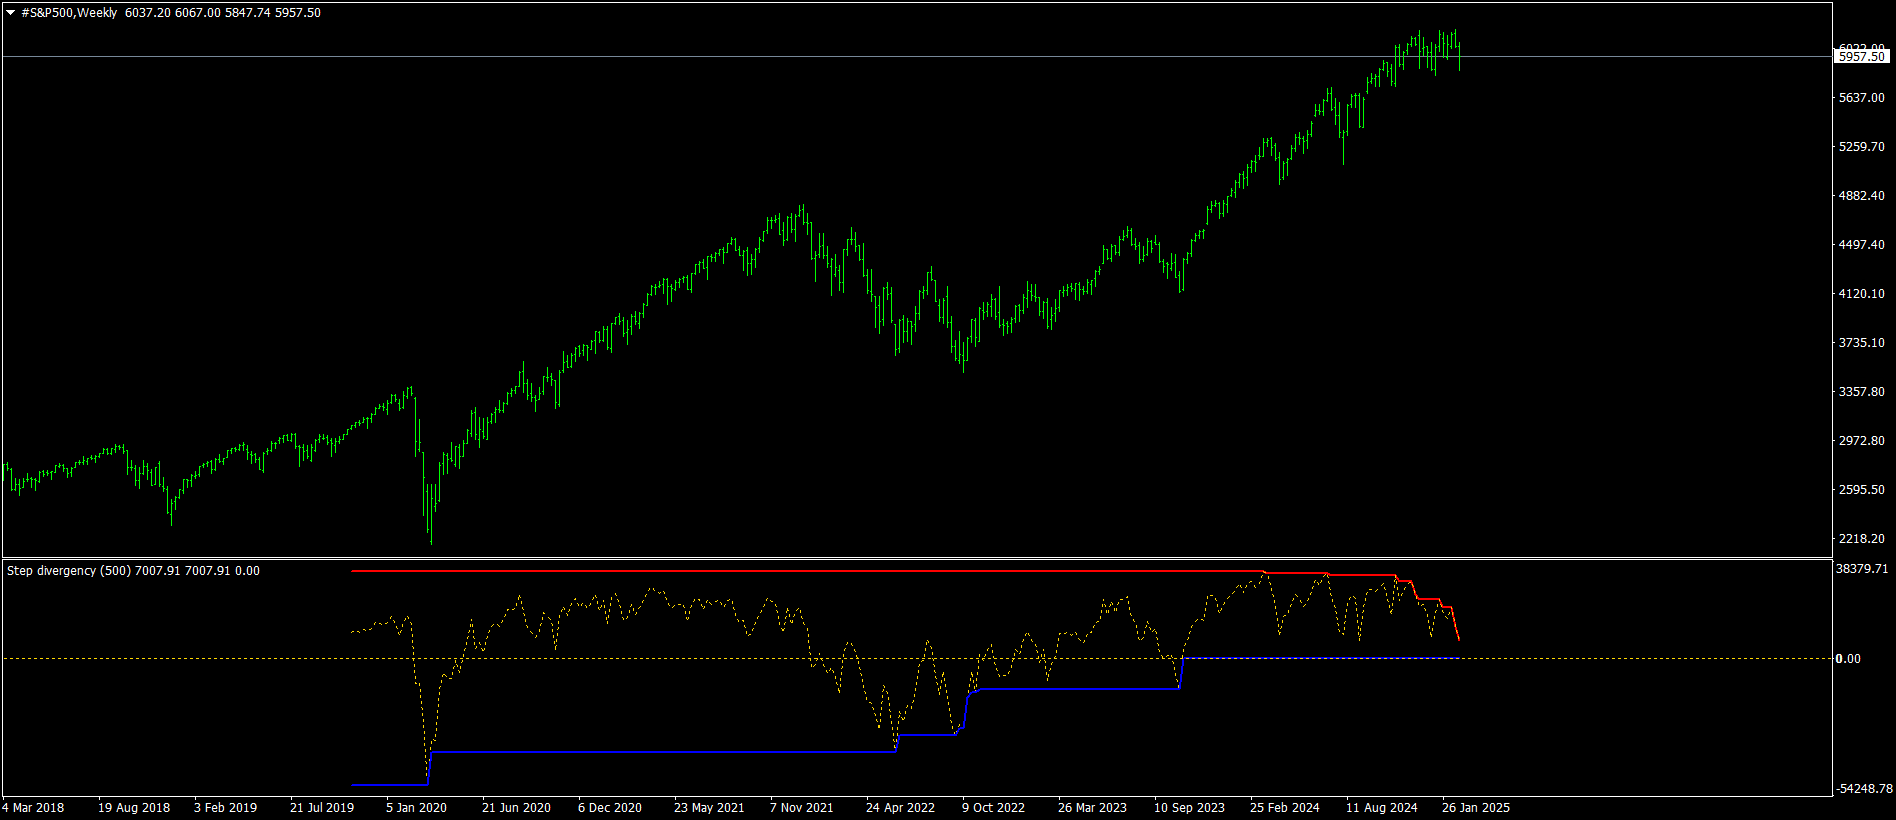Click the current price tag 5957.50

click(1862, 57)
